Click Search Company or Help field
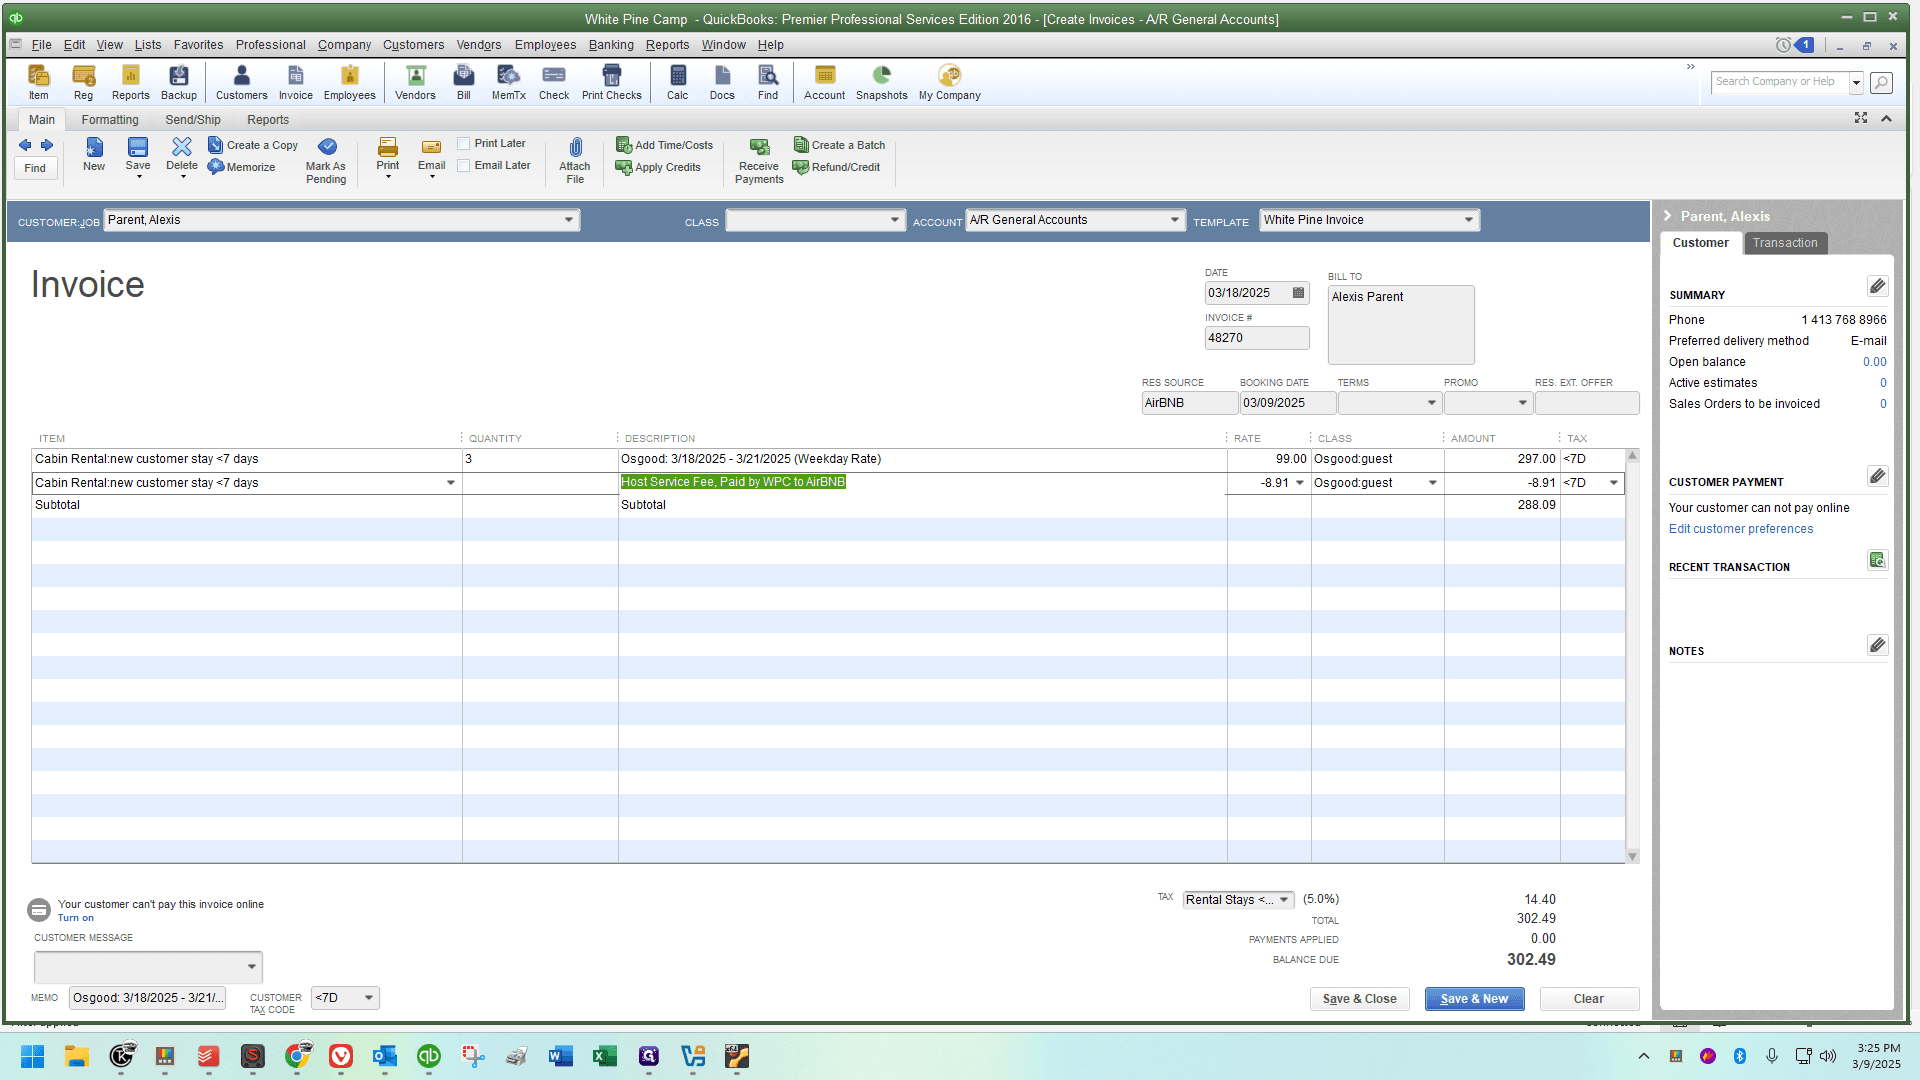 (x=1778, y=82)
